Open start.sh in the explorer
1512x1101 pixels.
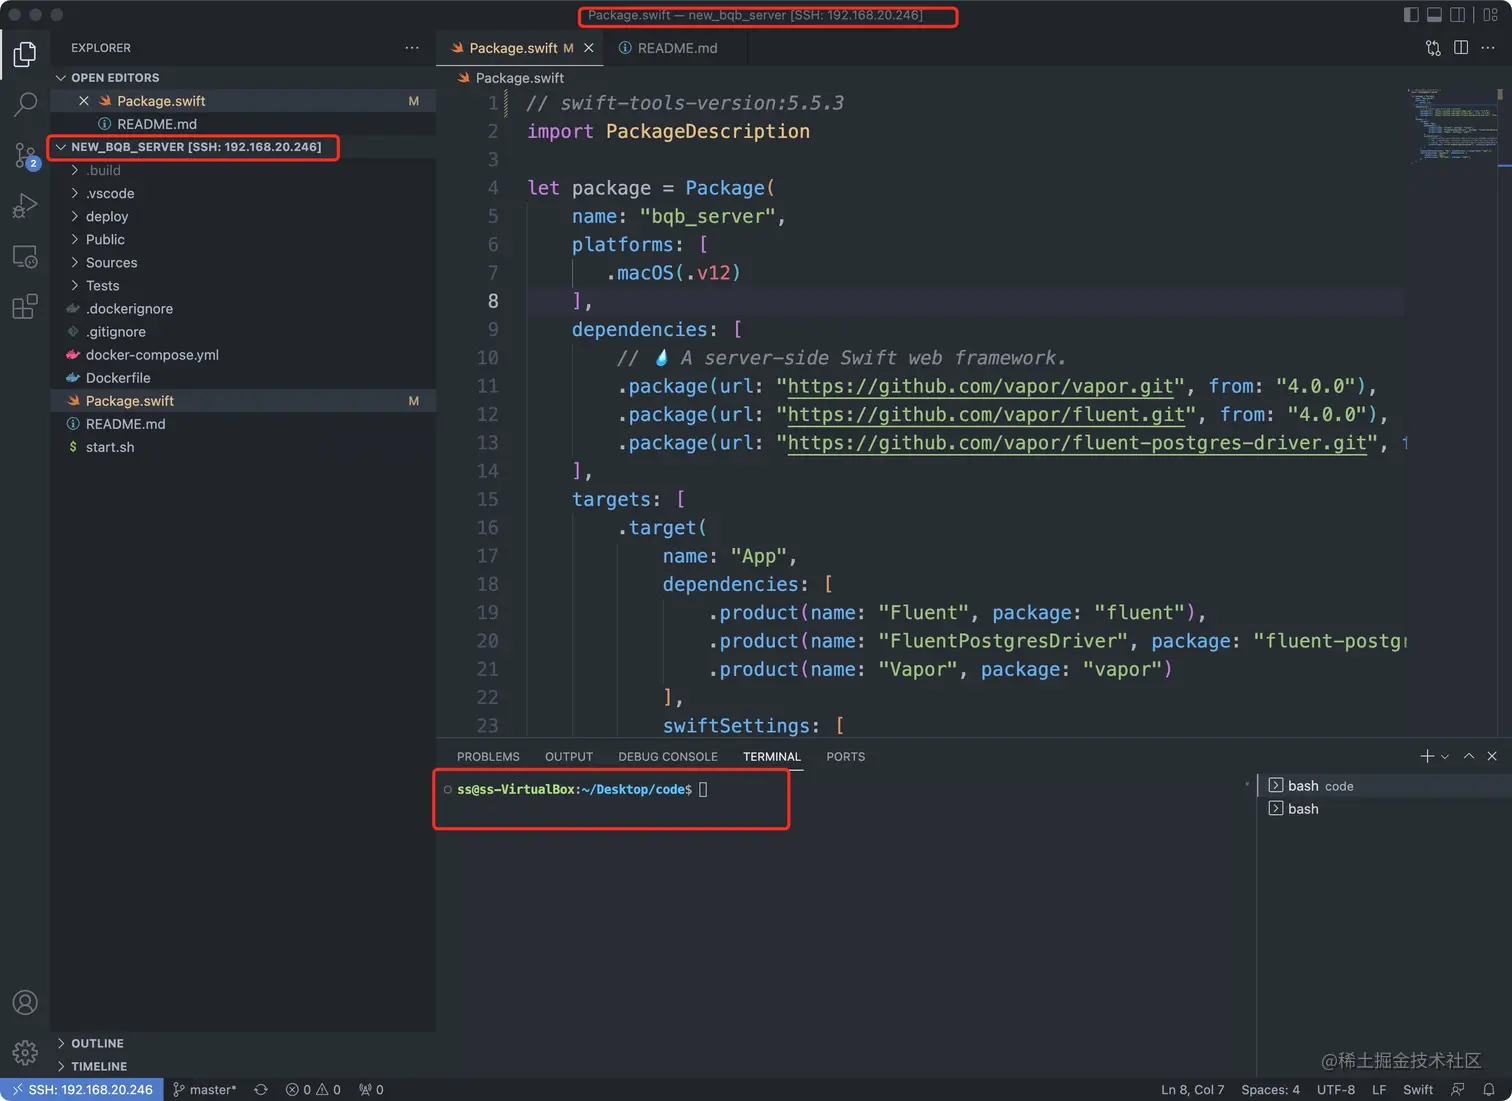tap(243, 447)
